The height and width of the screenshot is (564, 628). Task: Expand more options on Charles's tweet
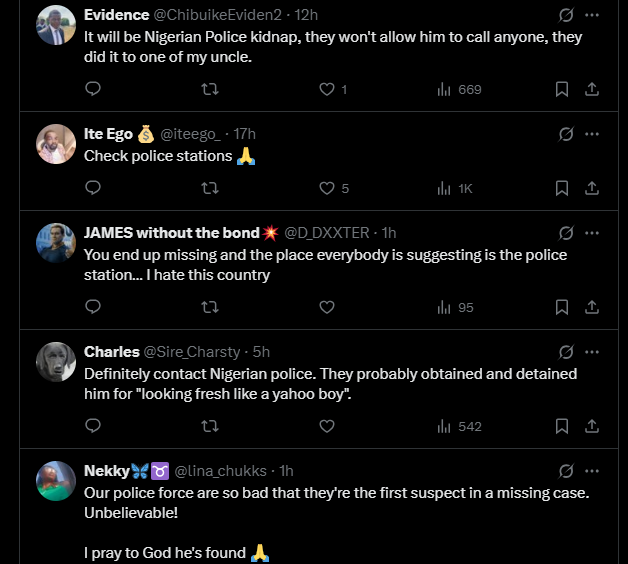[592, 351]
